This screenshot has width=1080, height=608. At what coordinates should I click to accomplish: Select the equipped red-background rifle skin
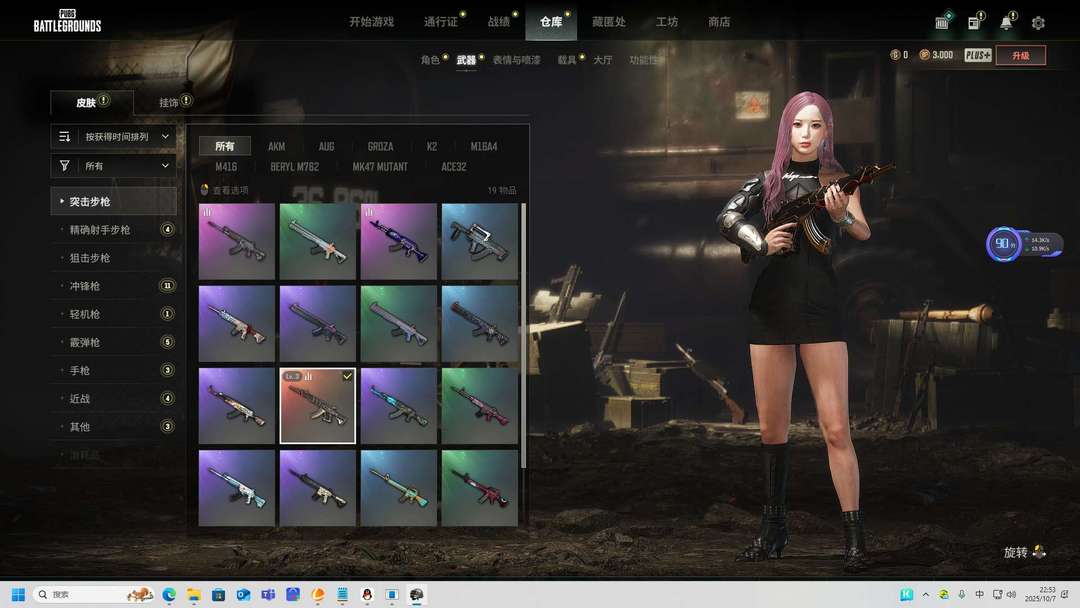tap(318, 406)
